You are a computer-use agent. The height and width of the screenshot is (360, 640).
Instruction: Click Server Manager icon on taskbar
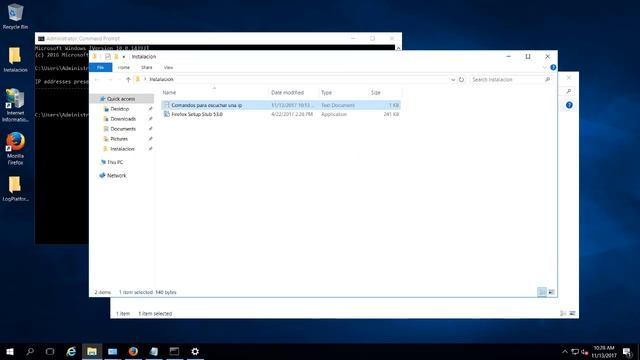112,351
